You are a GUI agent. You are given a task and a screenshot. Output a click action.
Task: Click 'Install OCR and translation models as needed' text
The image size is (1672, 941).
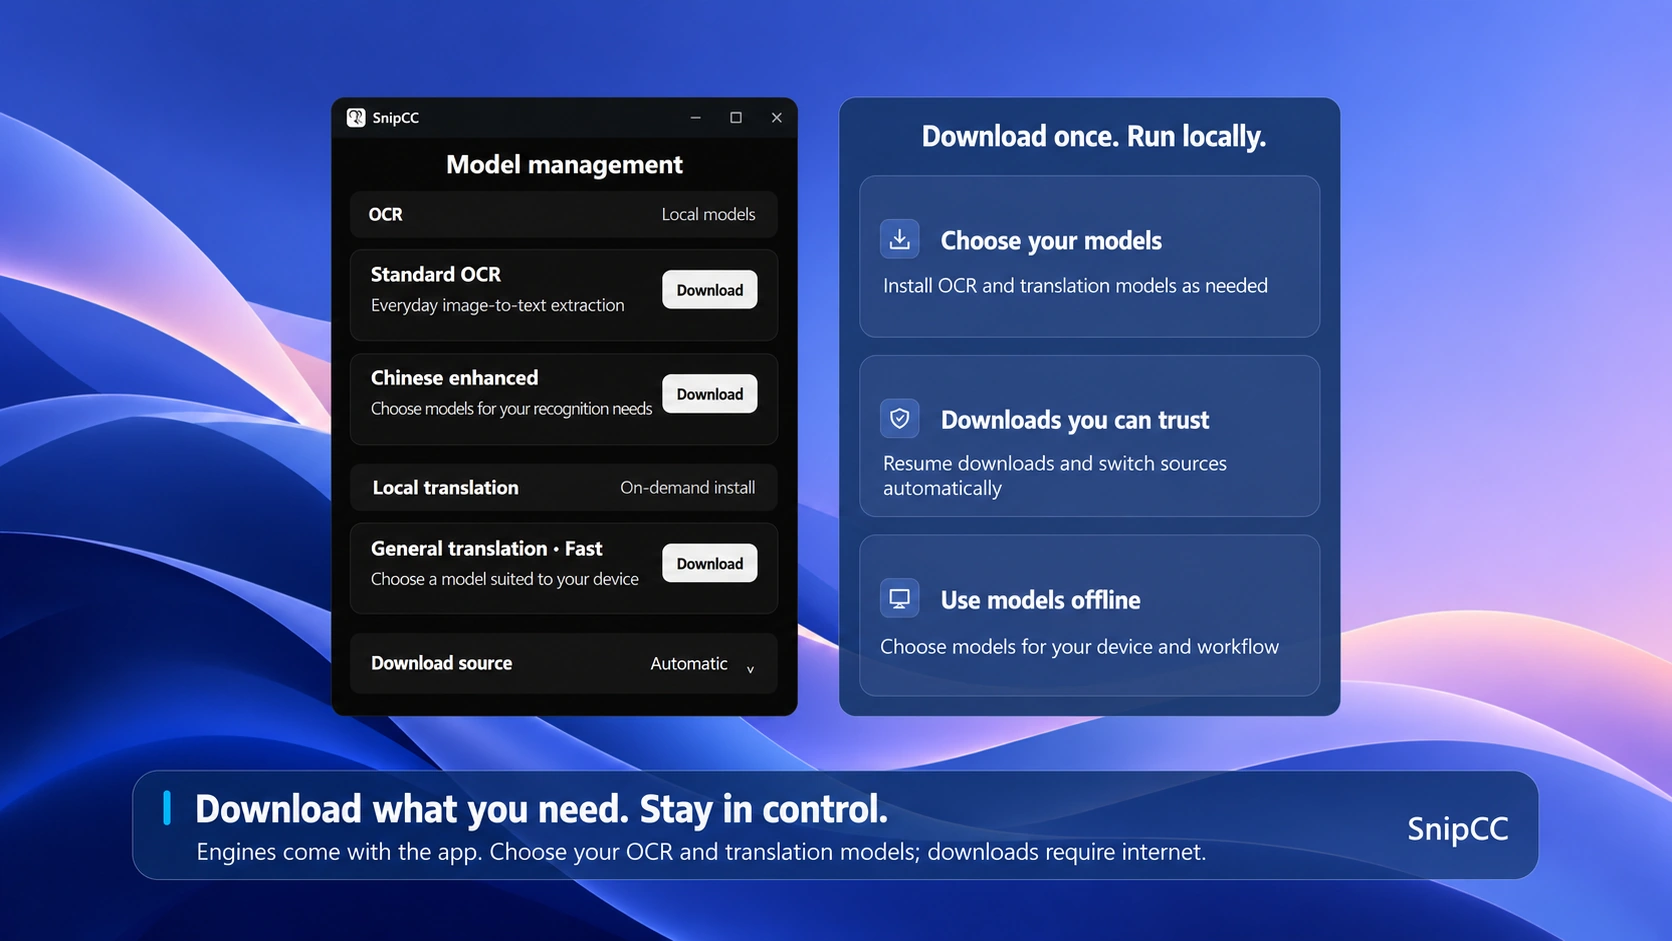(1075, 286)
